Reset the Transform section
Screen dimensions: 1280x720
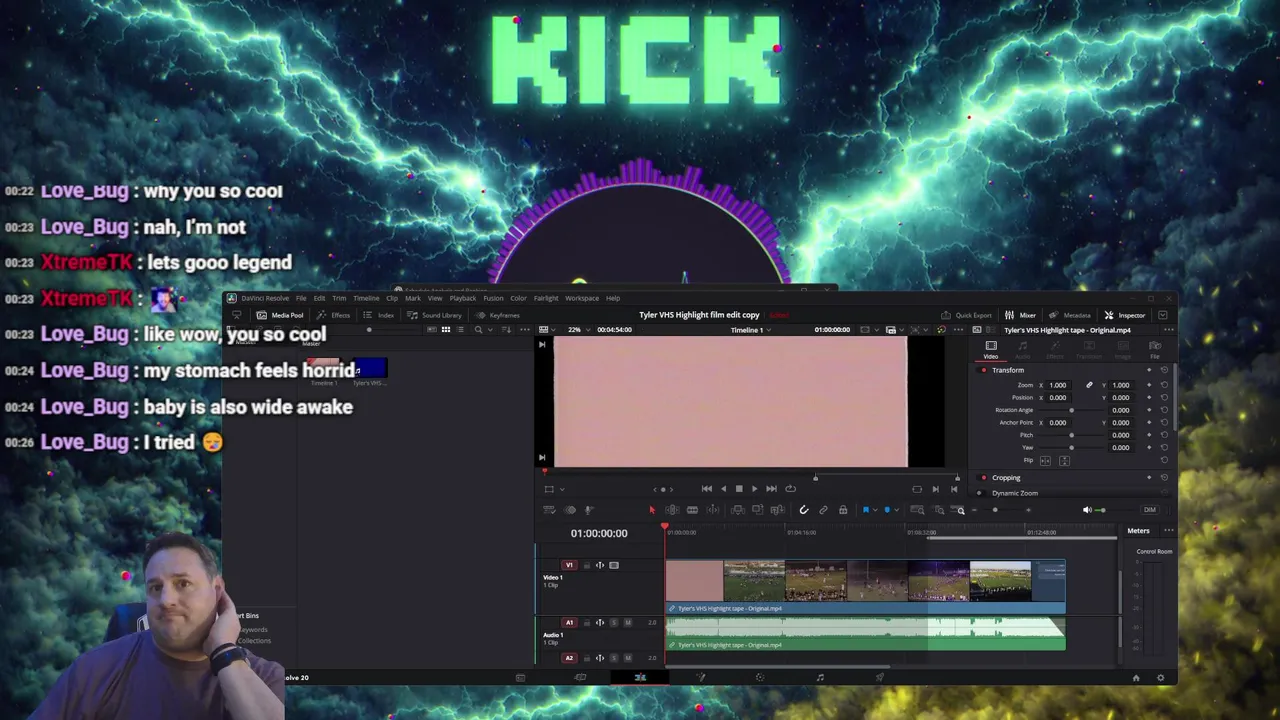[x=1164, y=370]
